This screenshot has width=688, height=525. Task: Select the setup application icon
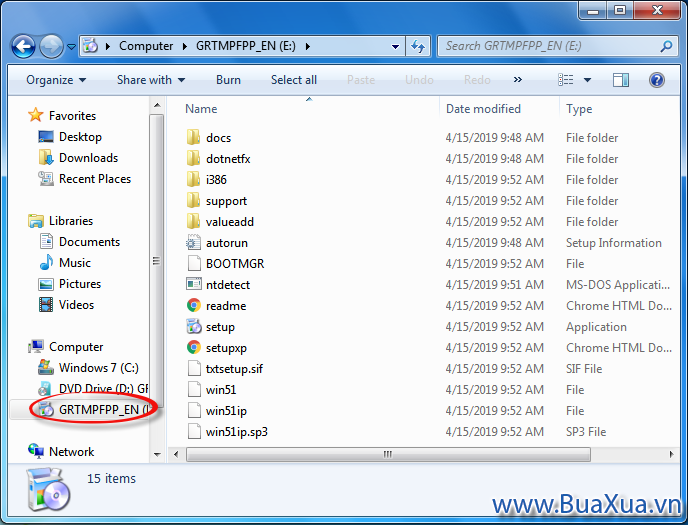tap(193, 326)
